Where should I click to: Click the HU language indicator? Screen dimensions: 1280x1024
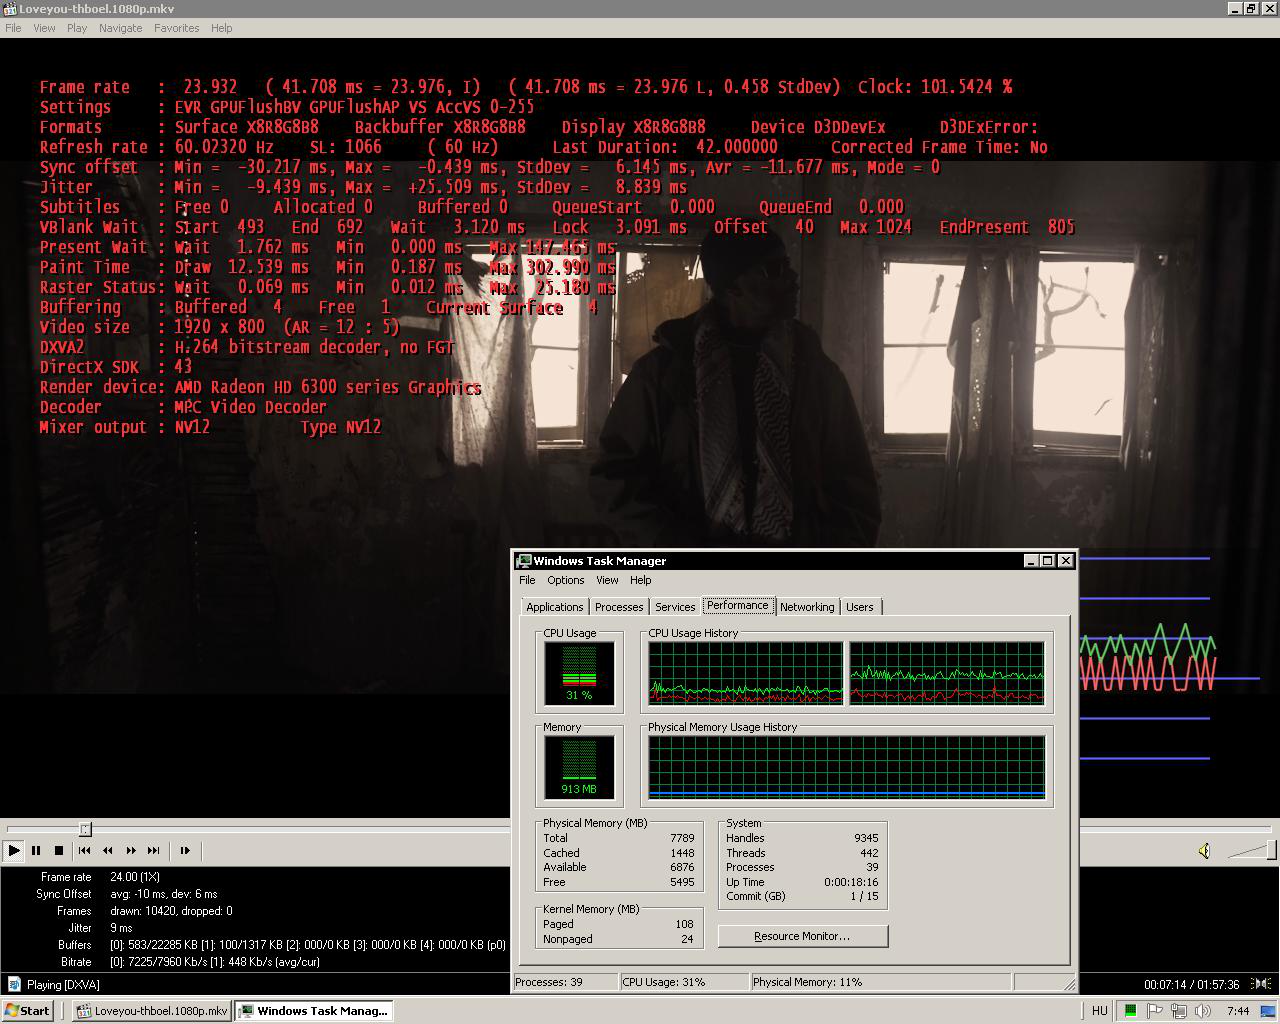pos(1099,1011)
